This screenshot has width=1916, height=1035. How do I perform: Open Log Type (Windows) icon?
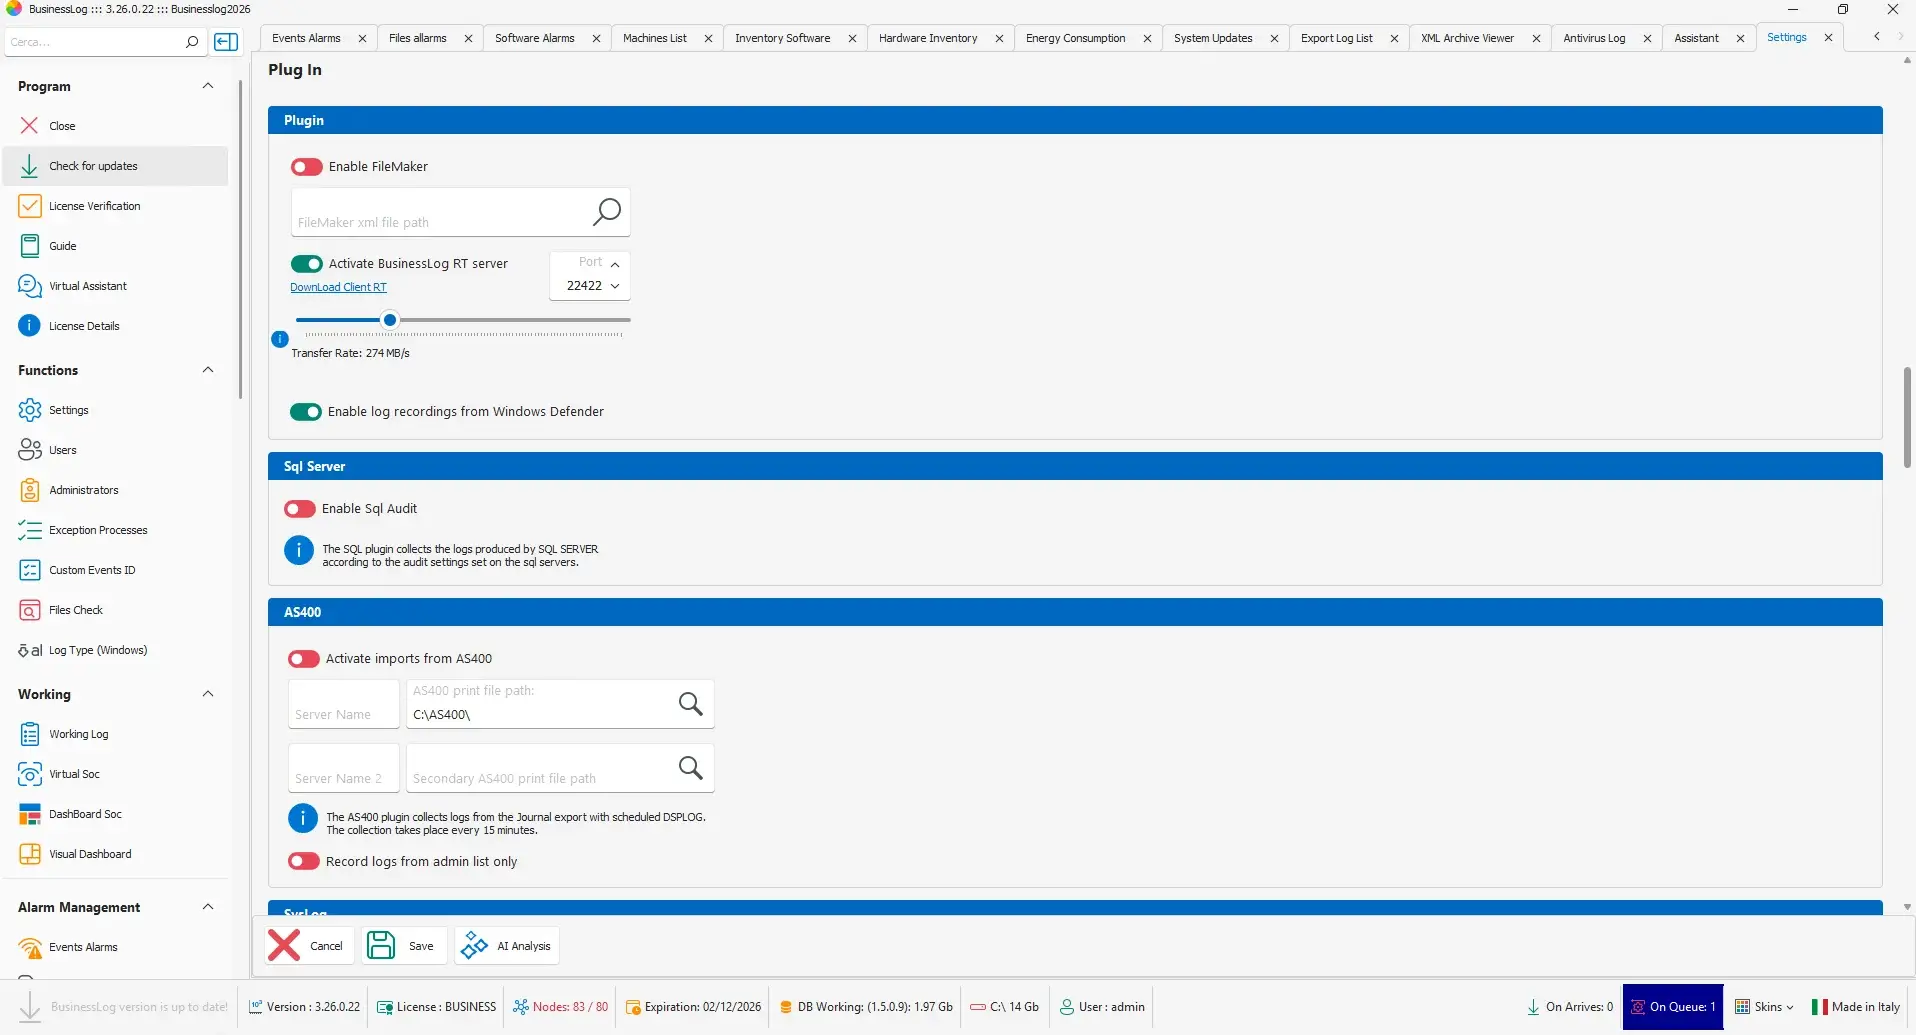[30, 650]
